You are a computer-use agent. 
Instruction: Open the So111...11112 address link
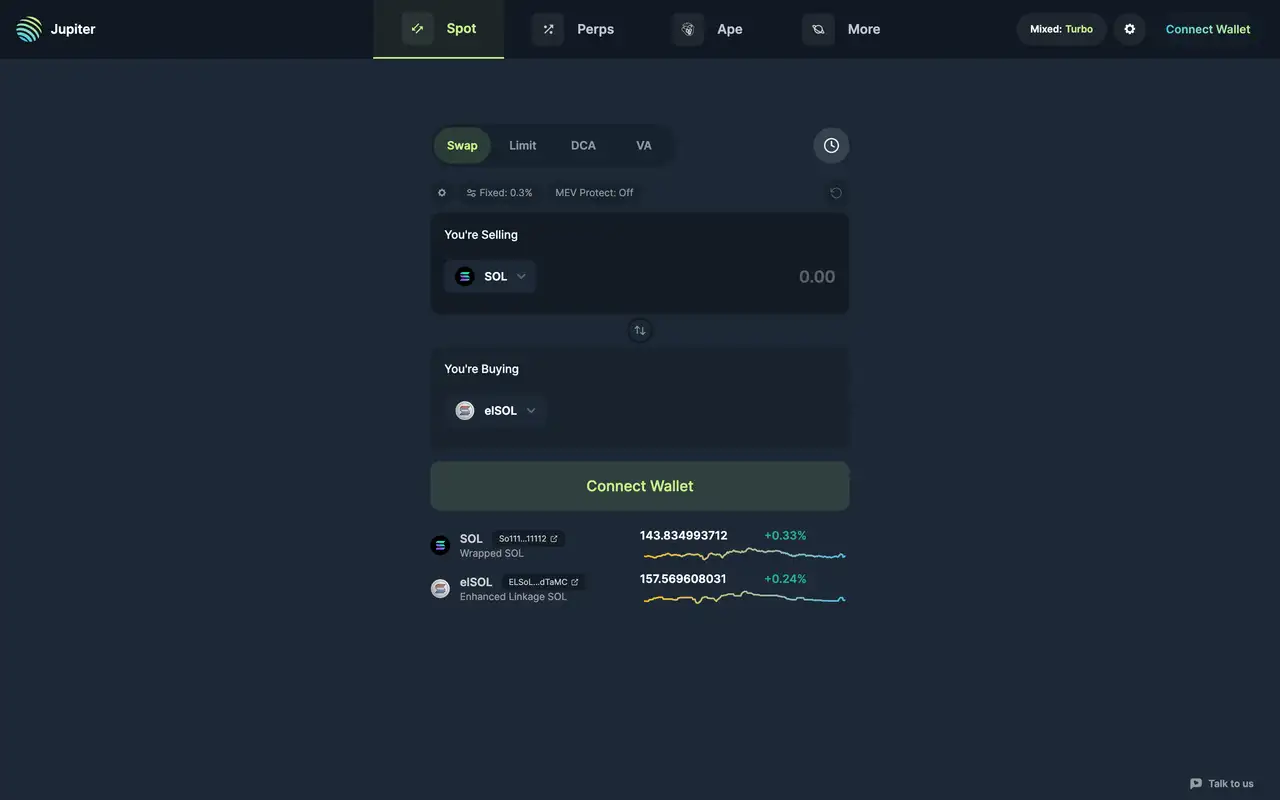tap(528, 539)
